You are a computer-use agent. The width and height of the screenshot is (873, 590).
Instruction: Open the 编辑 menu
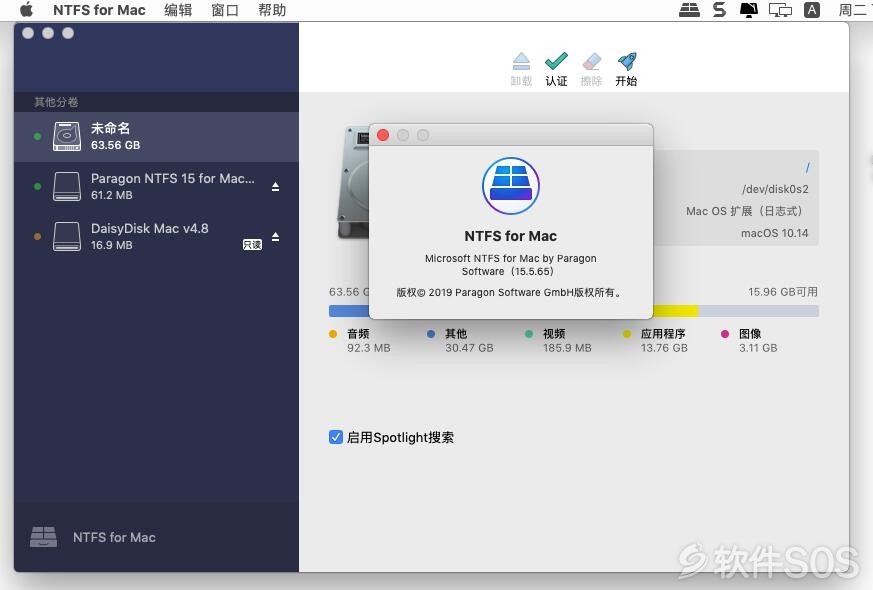click(x=178, y=10)
